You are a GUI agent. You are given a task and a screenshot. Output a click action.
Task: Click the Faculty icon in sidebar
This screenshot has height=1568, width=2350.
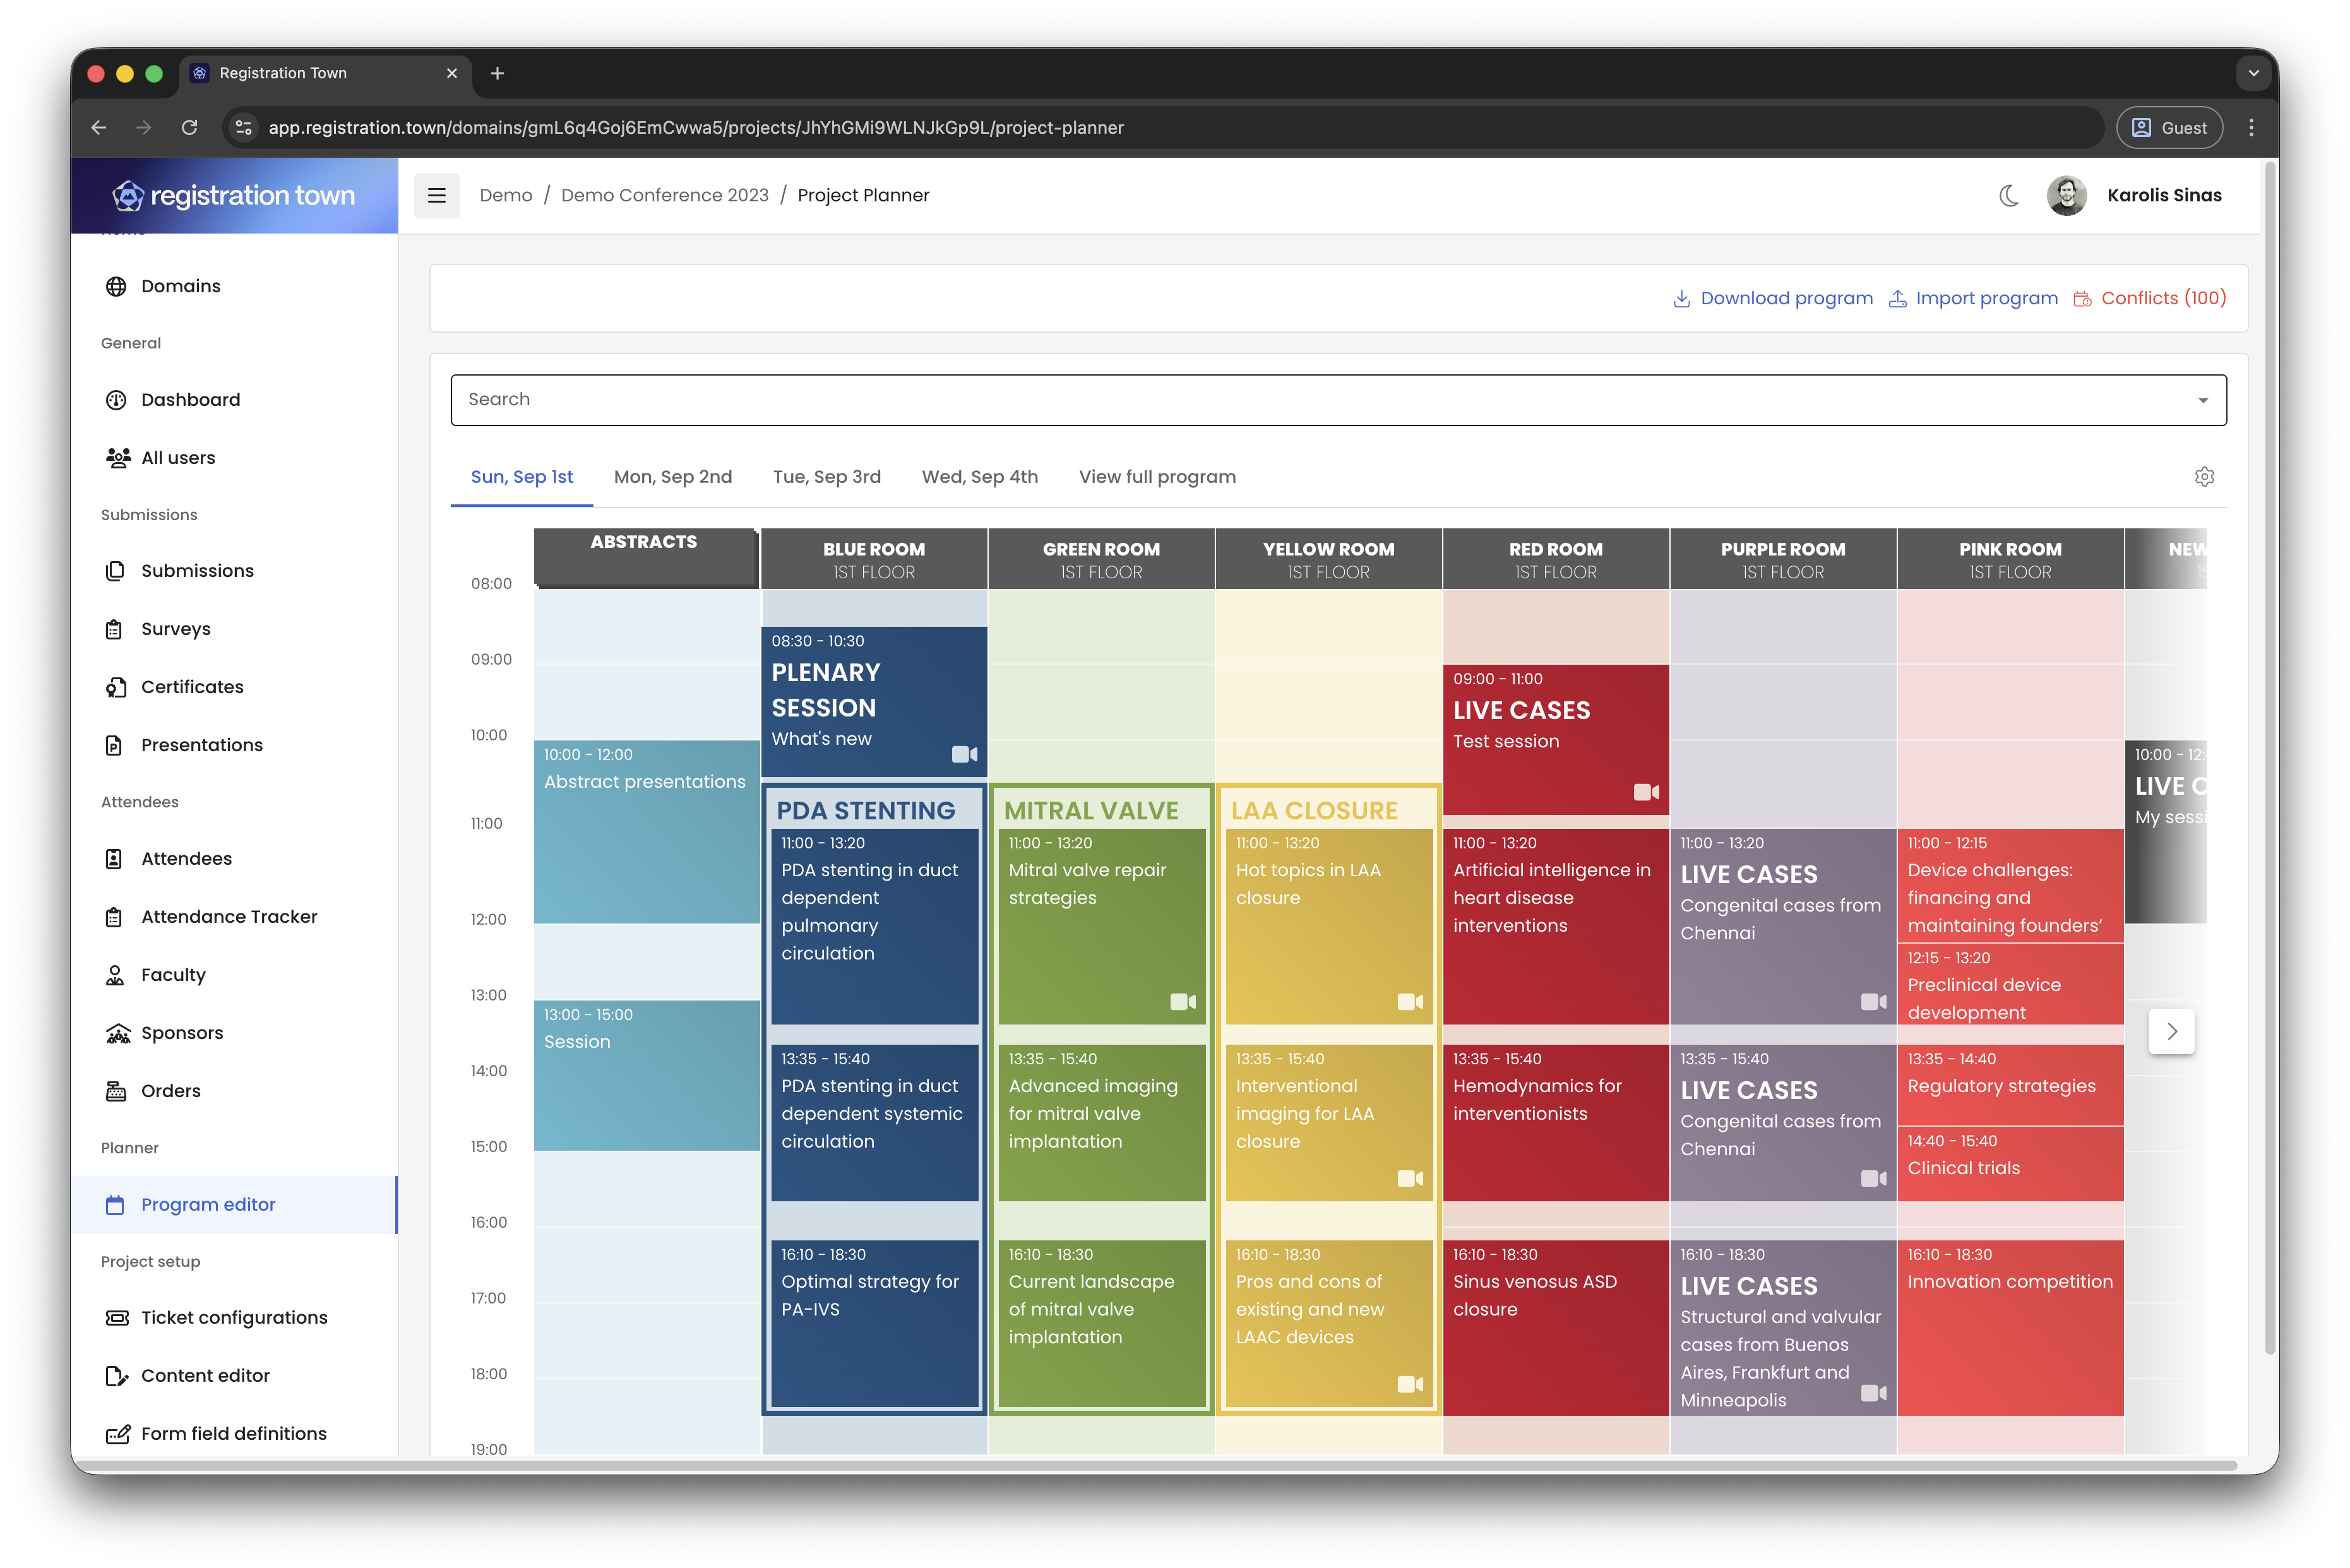115,975
